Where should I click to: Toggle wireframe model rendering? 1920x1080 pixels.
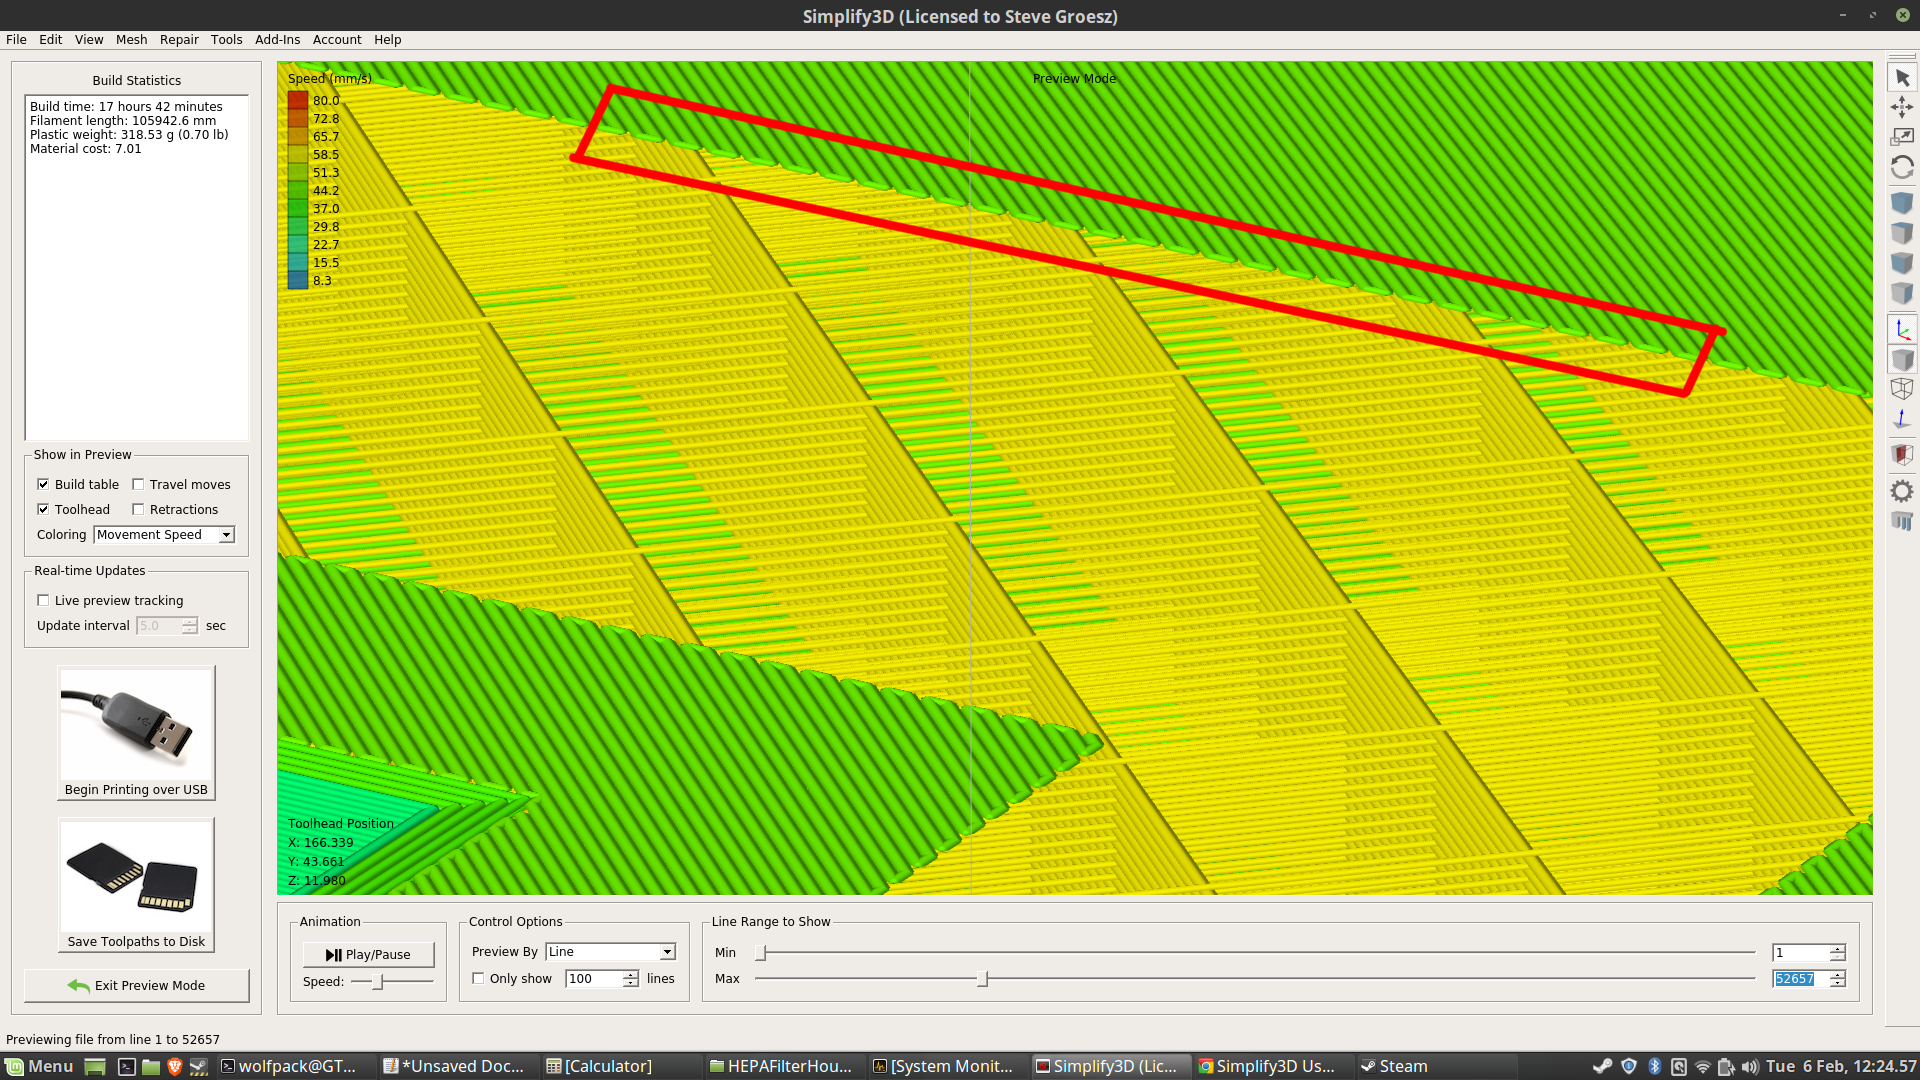(1902, 389)
